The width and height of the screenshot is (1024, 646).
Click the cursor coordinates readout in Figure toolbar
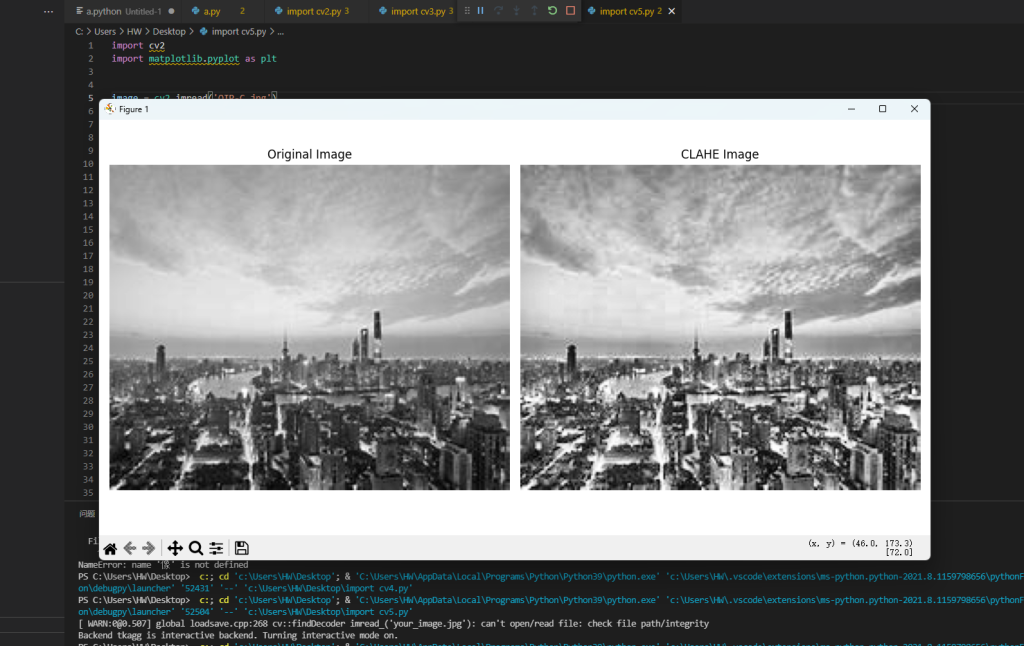click(860, 547)
